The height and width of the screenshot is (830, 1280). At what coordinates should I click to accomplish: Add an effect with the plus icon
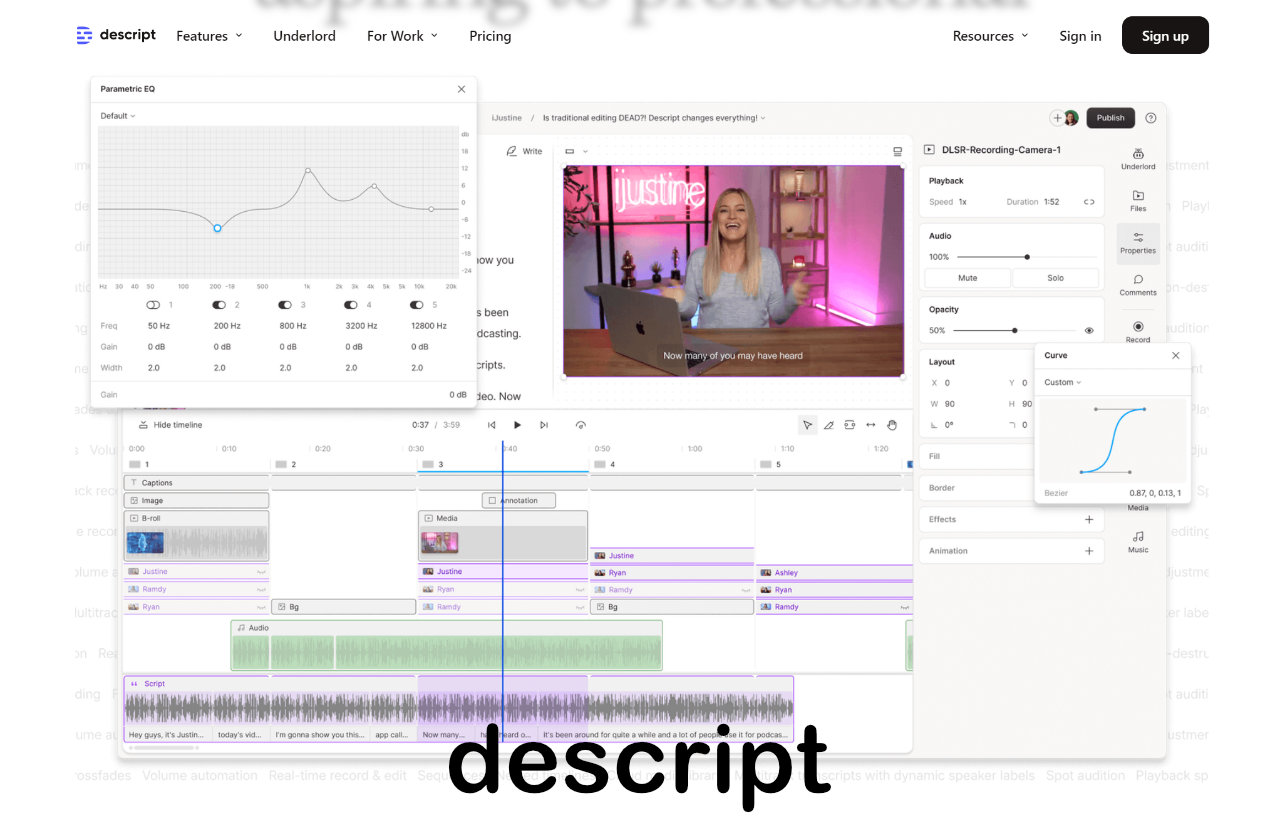click(1089, 520)
